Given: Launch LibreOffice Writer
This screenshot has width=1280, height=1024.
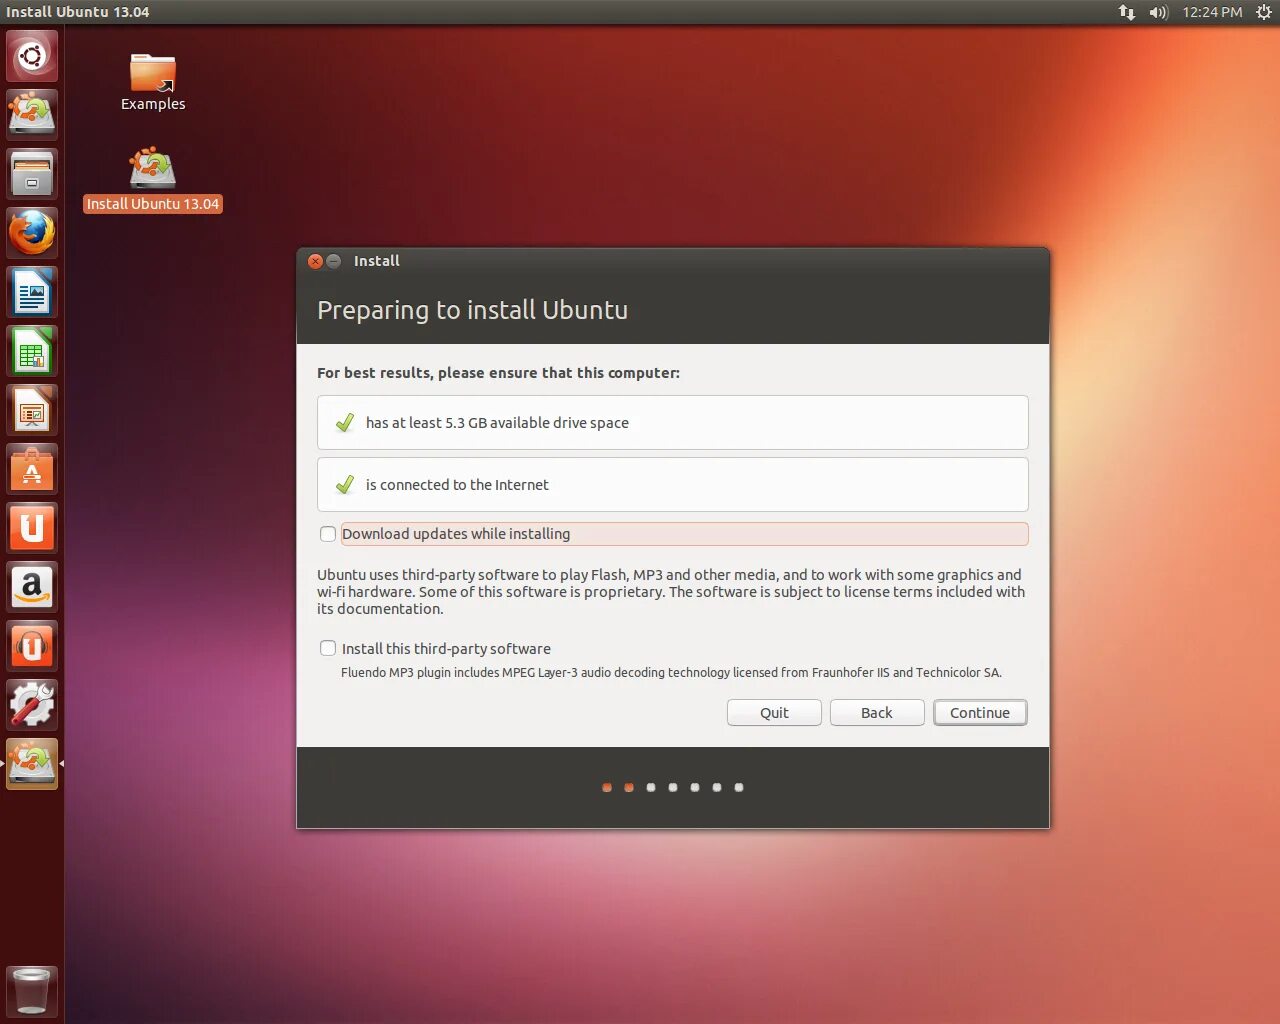Looking at the screenshot, I should (32, 292).
